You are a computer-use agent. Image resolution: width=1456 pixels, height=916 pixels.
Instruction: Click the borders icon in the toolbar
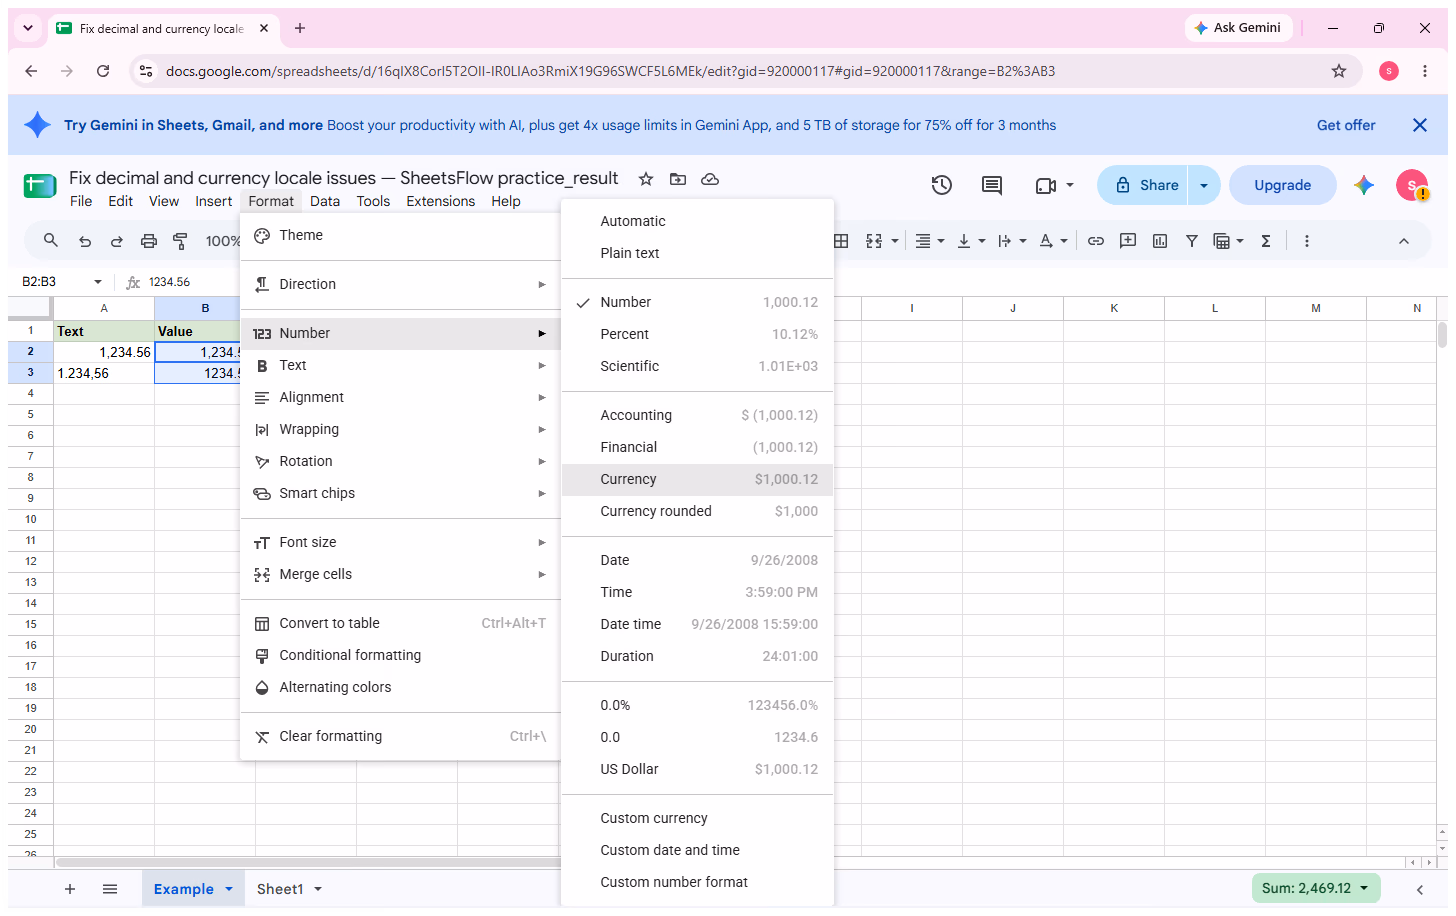pyautogui.click(x=841, y=241)
